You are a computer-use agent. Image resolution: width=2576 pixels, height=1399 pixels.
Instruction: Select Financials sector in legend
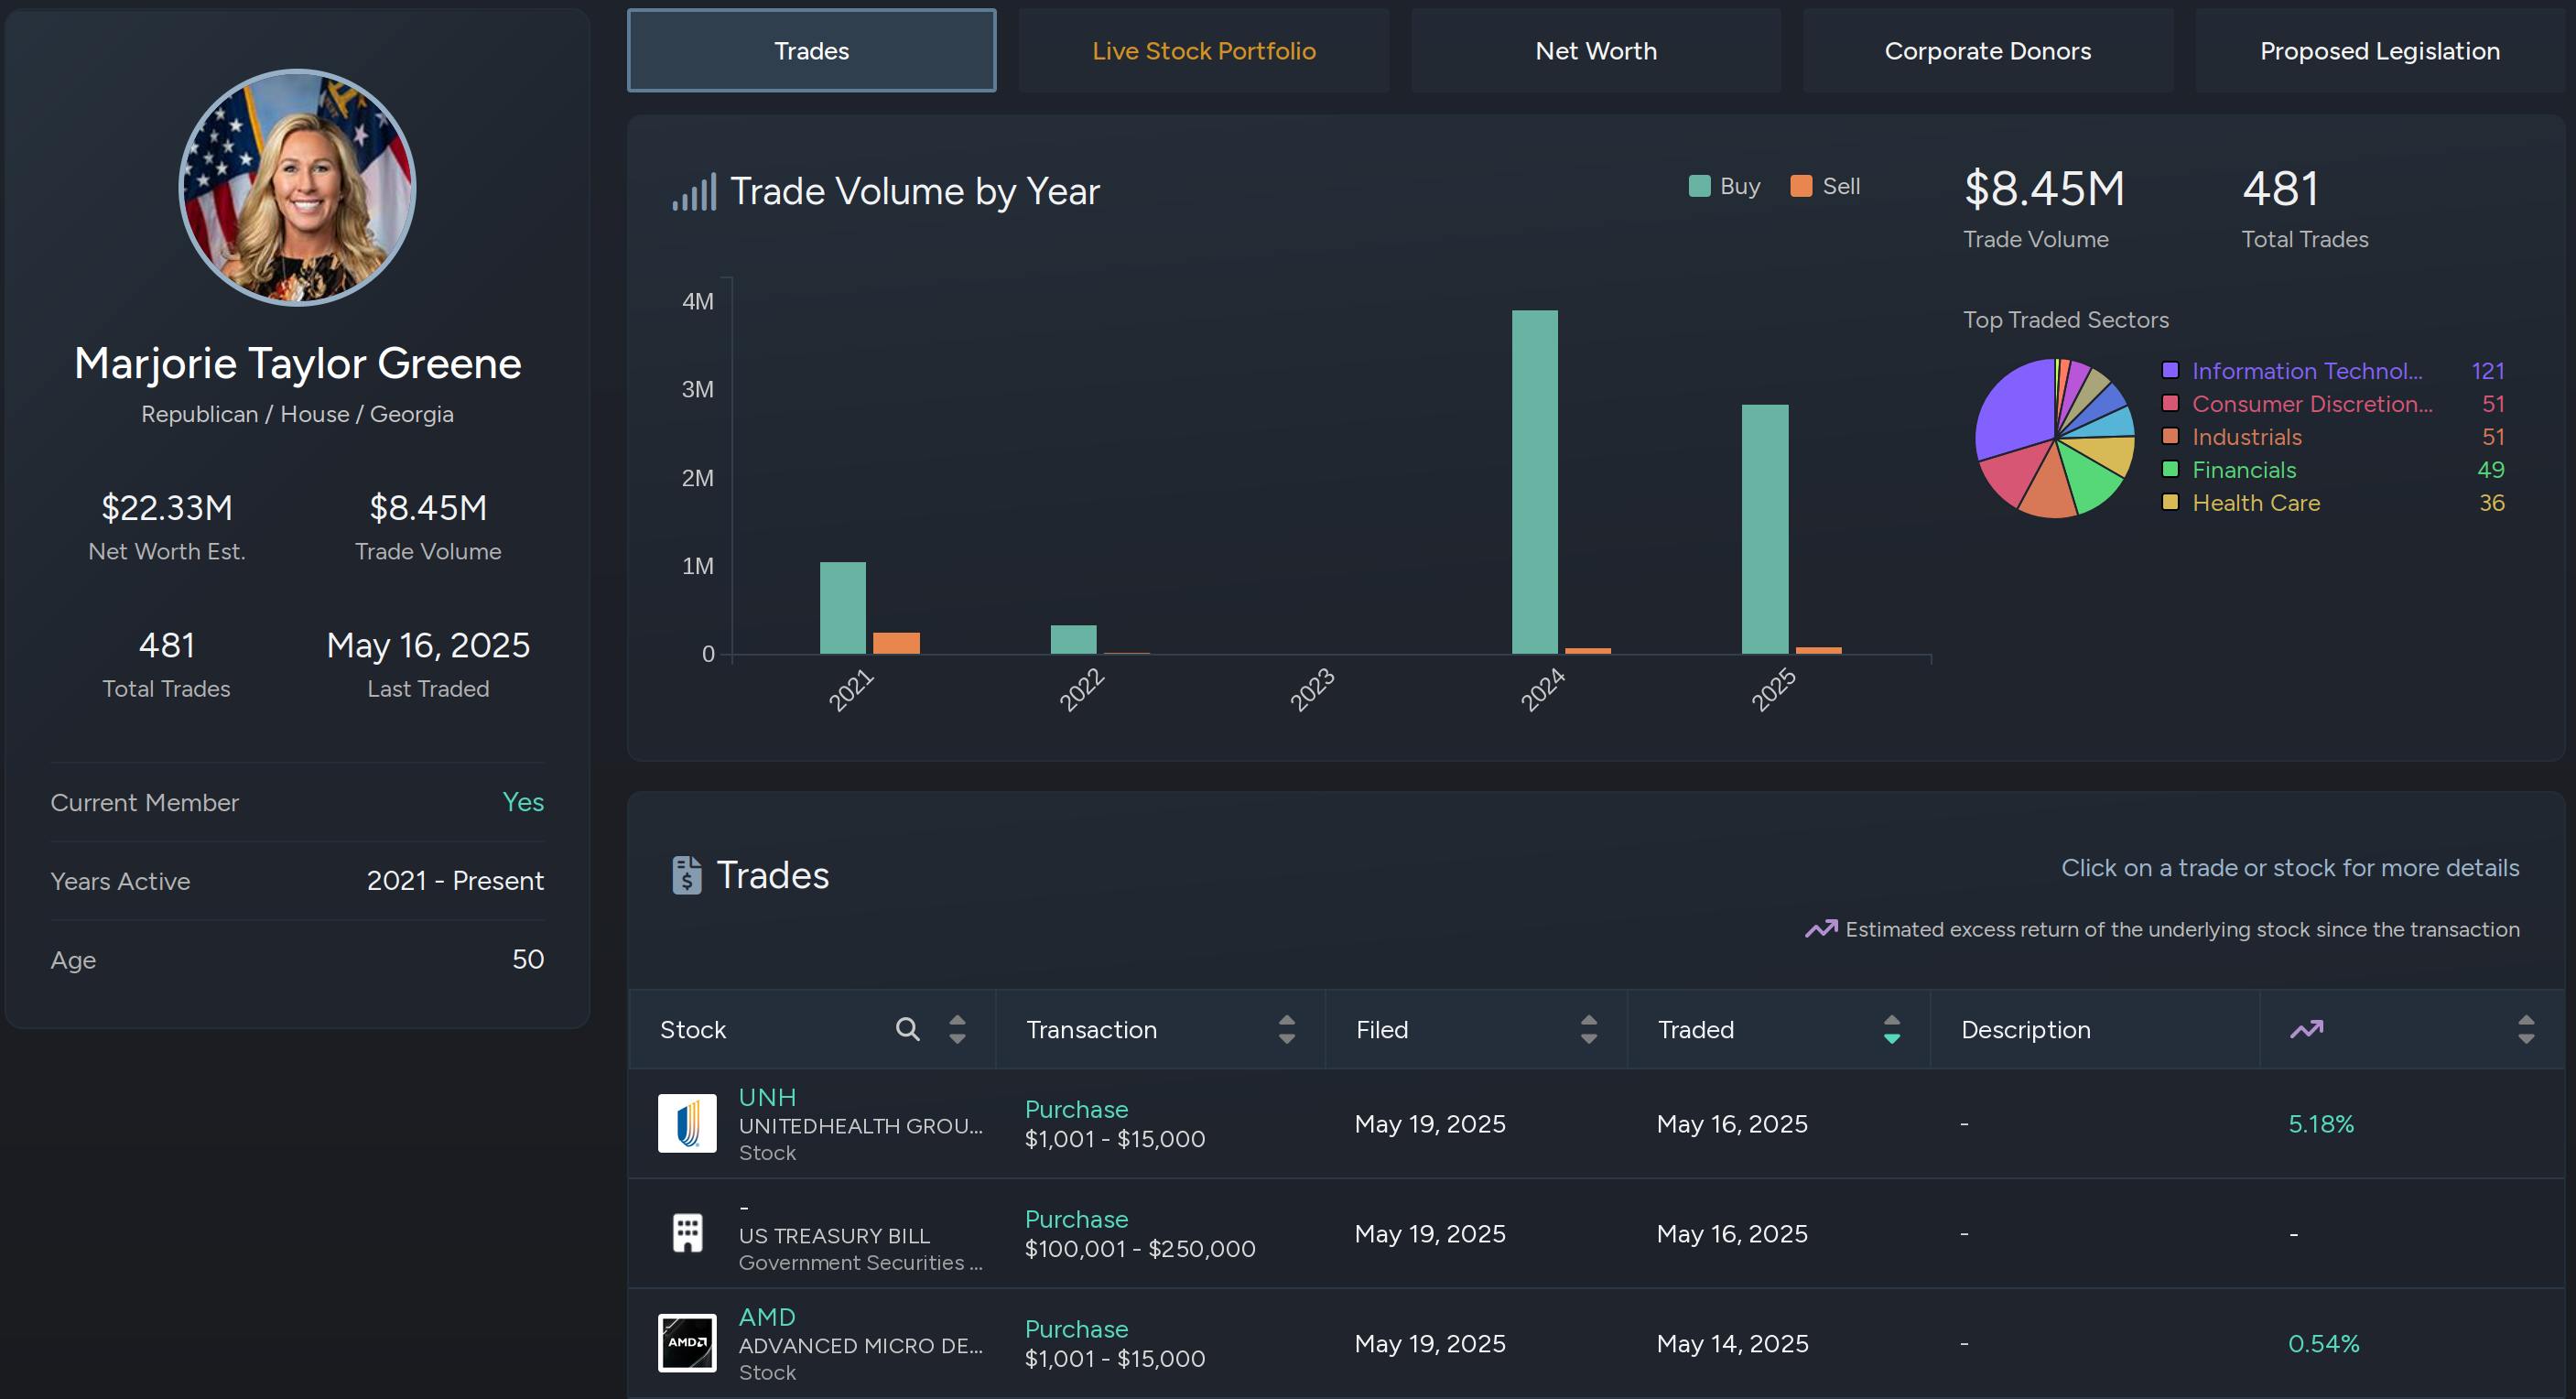[x=2243, y=470]
